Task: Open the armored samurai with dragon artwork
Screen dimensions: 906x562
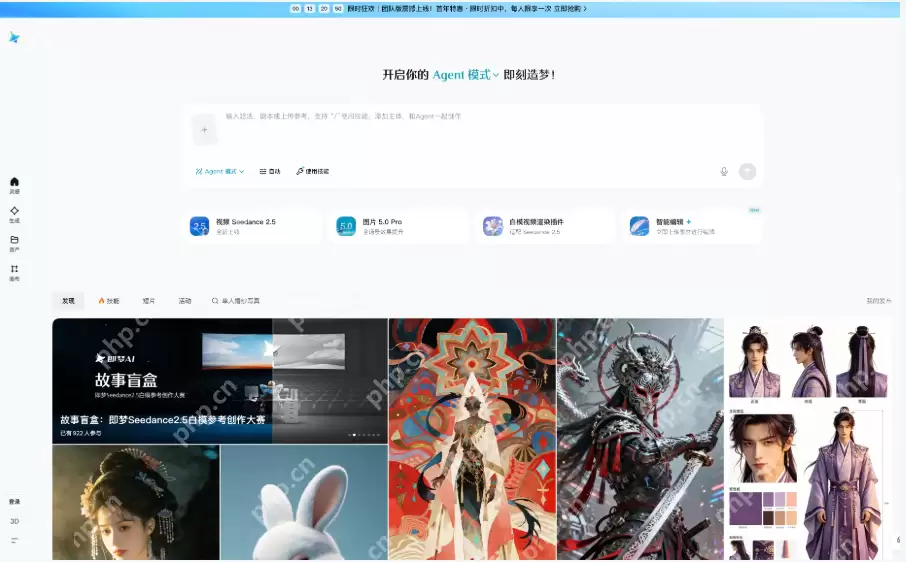Action: click(x=640, y=439)
